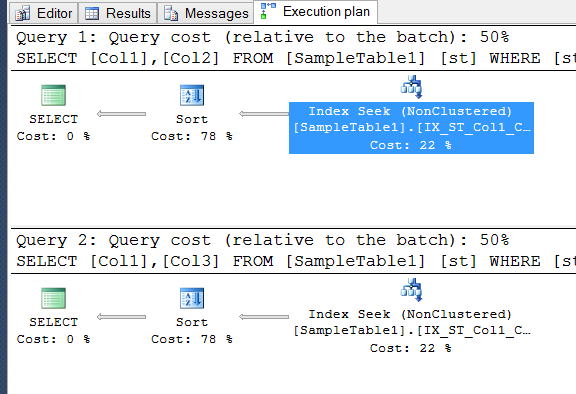Select highlighted Index Seek (NonClustered) node in Query 1
This screenshot has height=394, width=576.
[x=411, y=128]
